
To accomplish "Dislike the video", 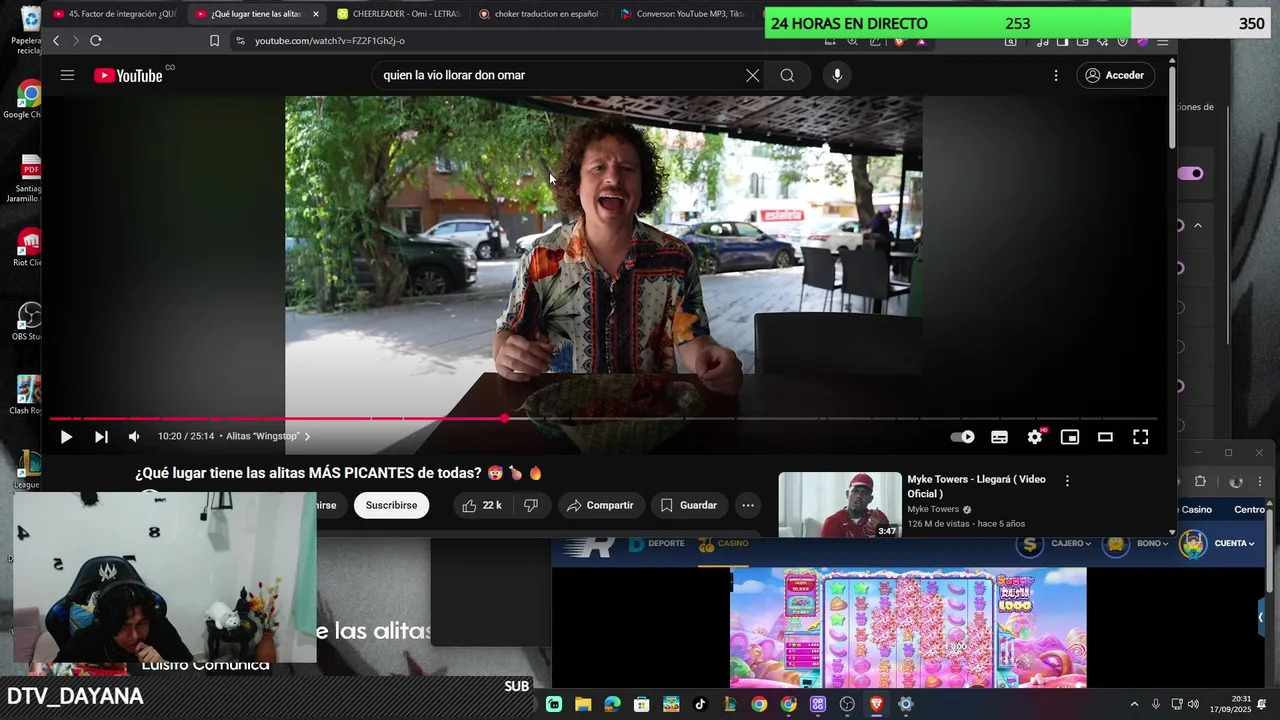I will click(531, 505).
